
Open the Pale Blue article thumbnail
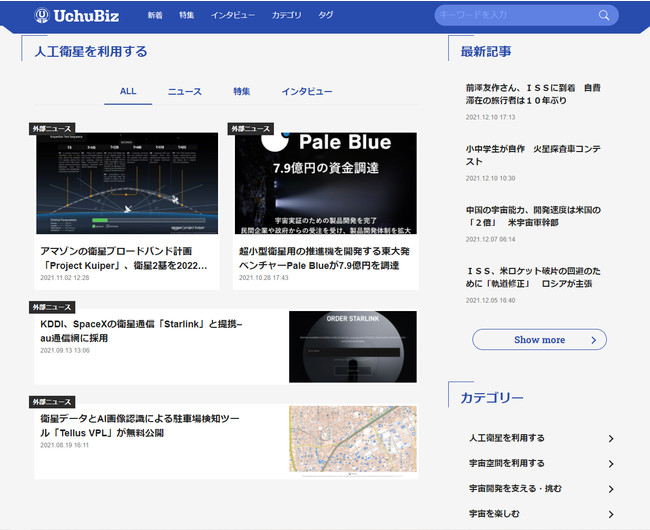click(326, 183)
